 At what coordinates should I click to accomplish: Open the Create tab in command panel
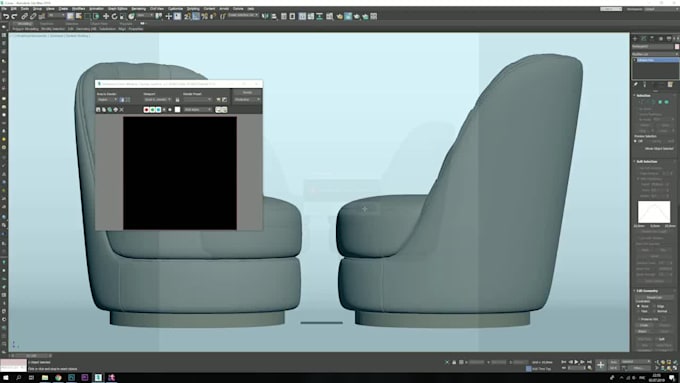635,39
